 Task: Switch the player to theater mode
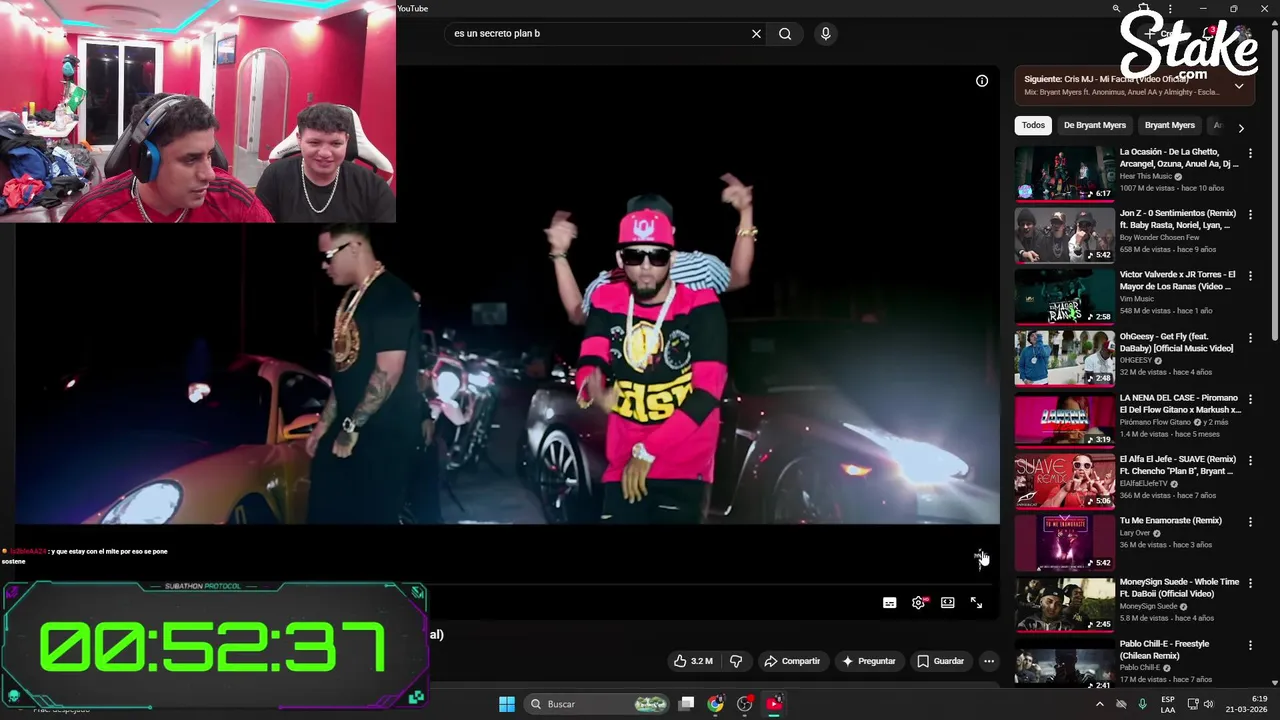(947, 603)
